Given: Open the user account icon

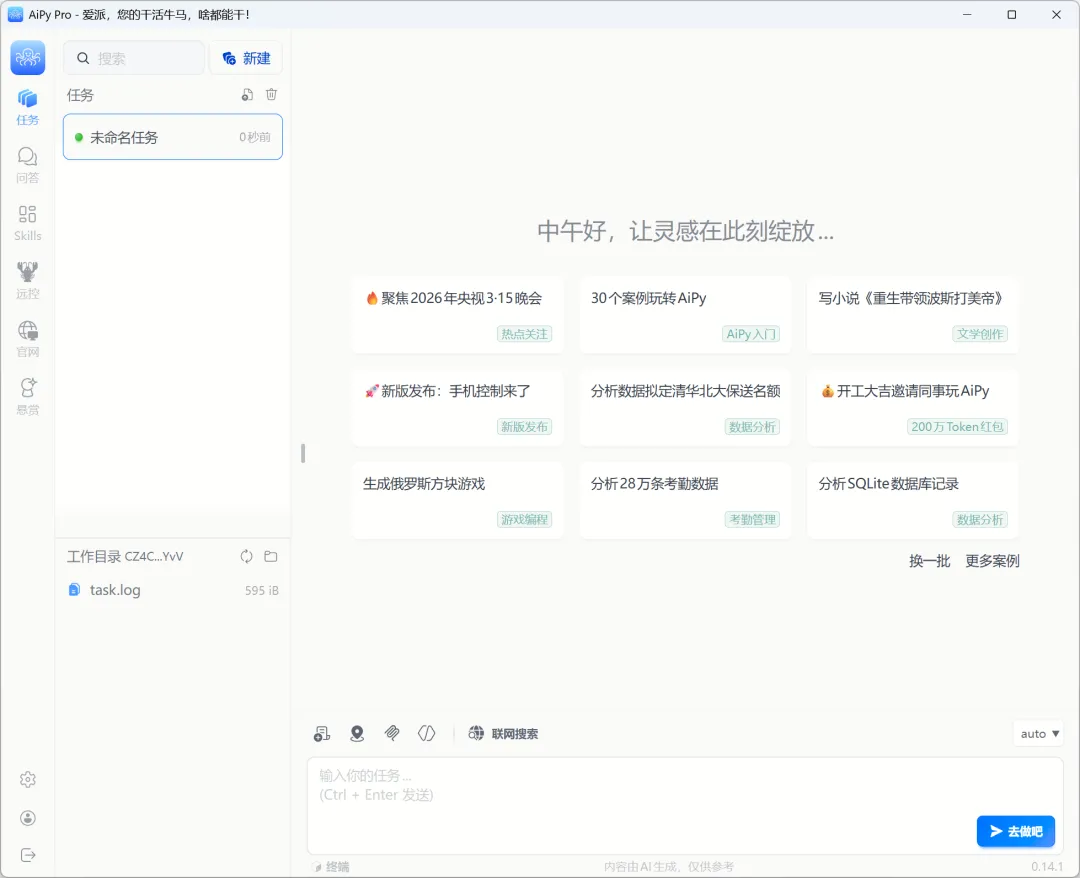Looking at the screenshot, I should 28,818.
